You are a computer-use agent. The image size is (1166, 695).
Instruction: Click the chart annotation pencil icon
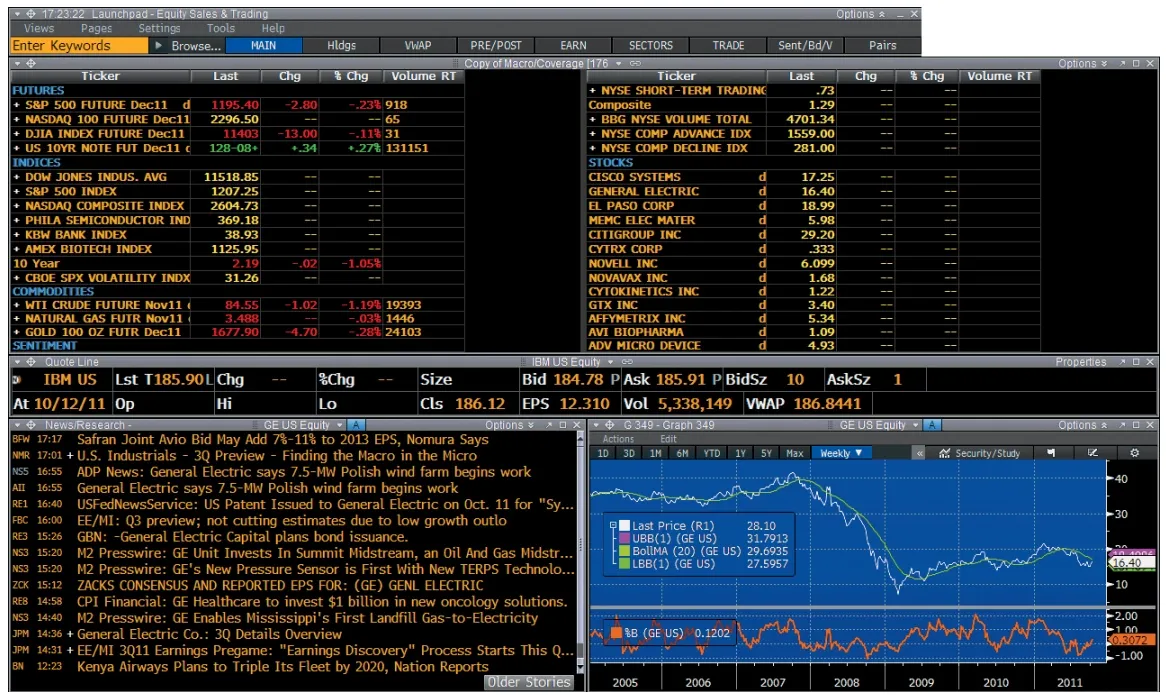click(x=1092, y=453)
